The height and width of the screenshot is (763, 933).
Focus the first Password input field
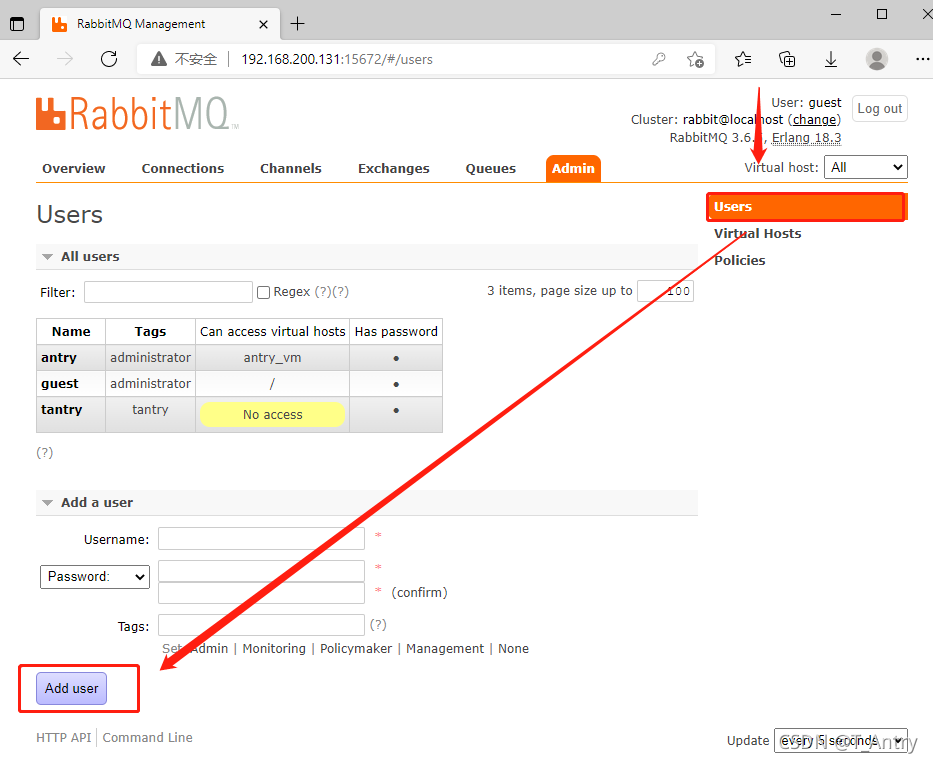[x=261, y=571]
